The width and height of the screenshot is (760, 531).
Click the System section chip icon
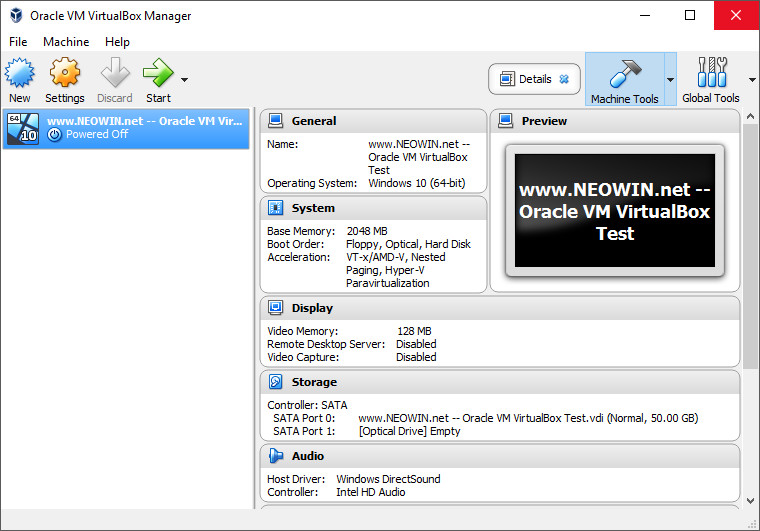[x=275, y=208]
